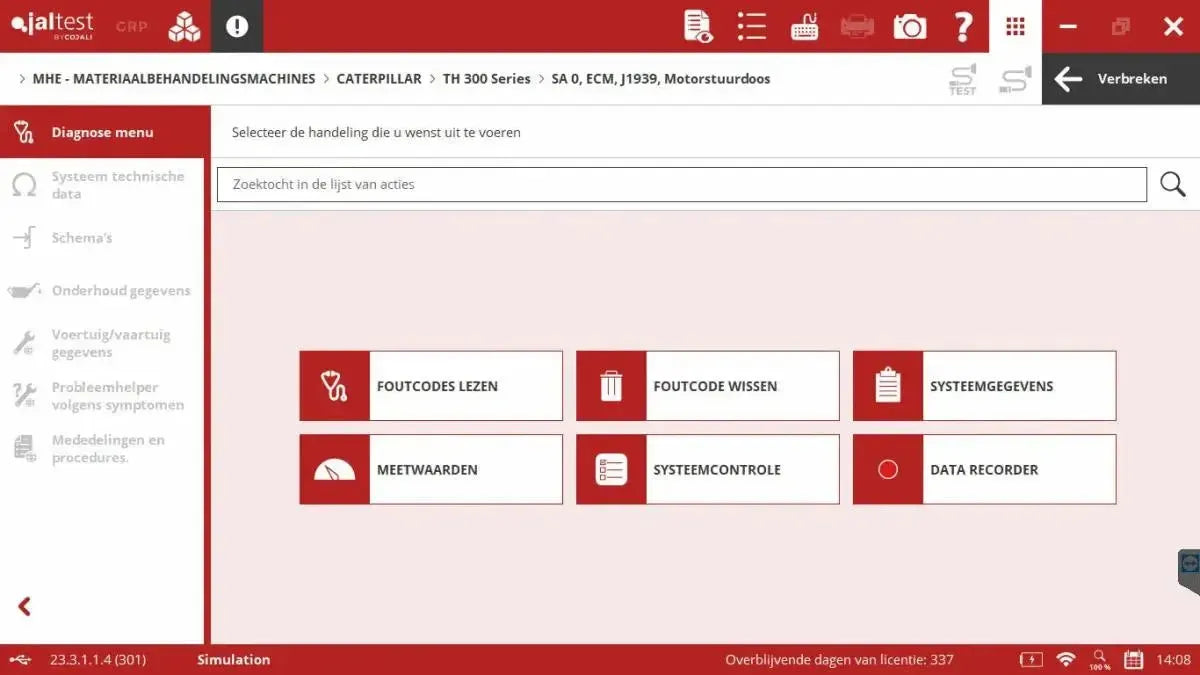The height and width of the screenshot is (675, 1200).
Task: Open Schema's from the sidebar
Action: pos(80,237)
